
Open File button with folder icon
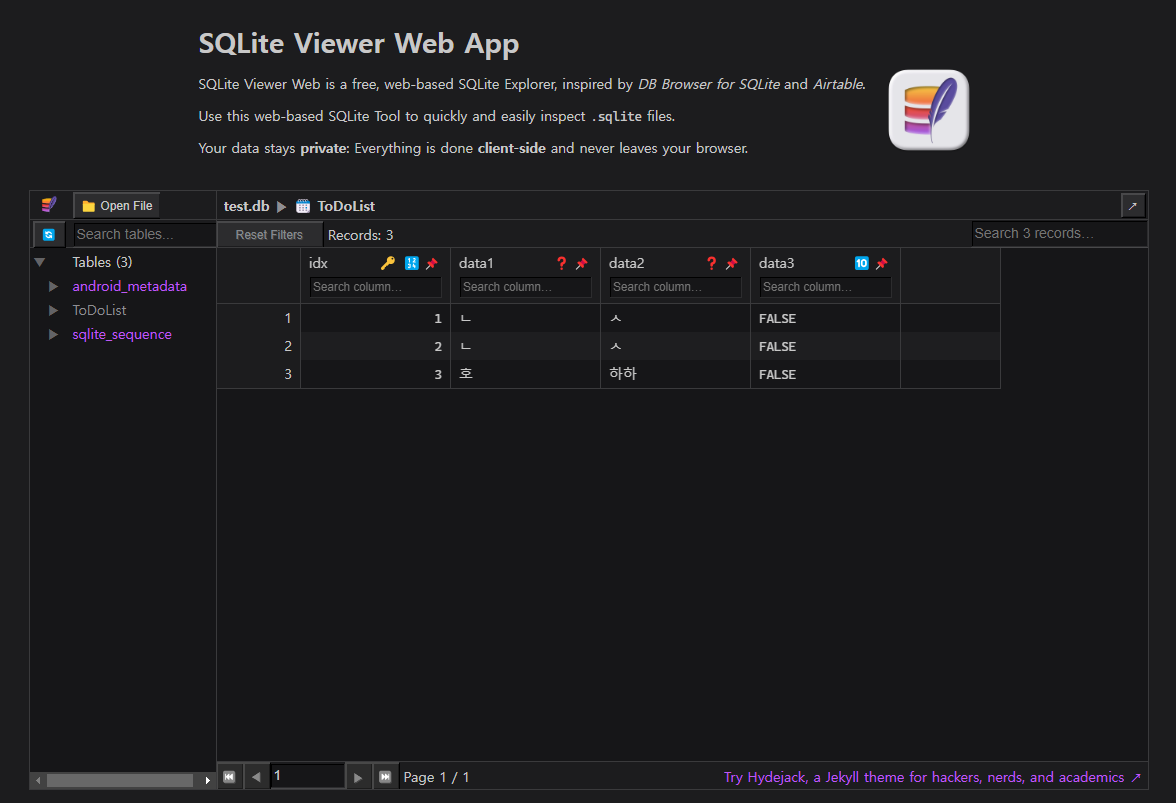pyautogui.click(x=117, y=205)
